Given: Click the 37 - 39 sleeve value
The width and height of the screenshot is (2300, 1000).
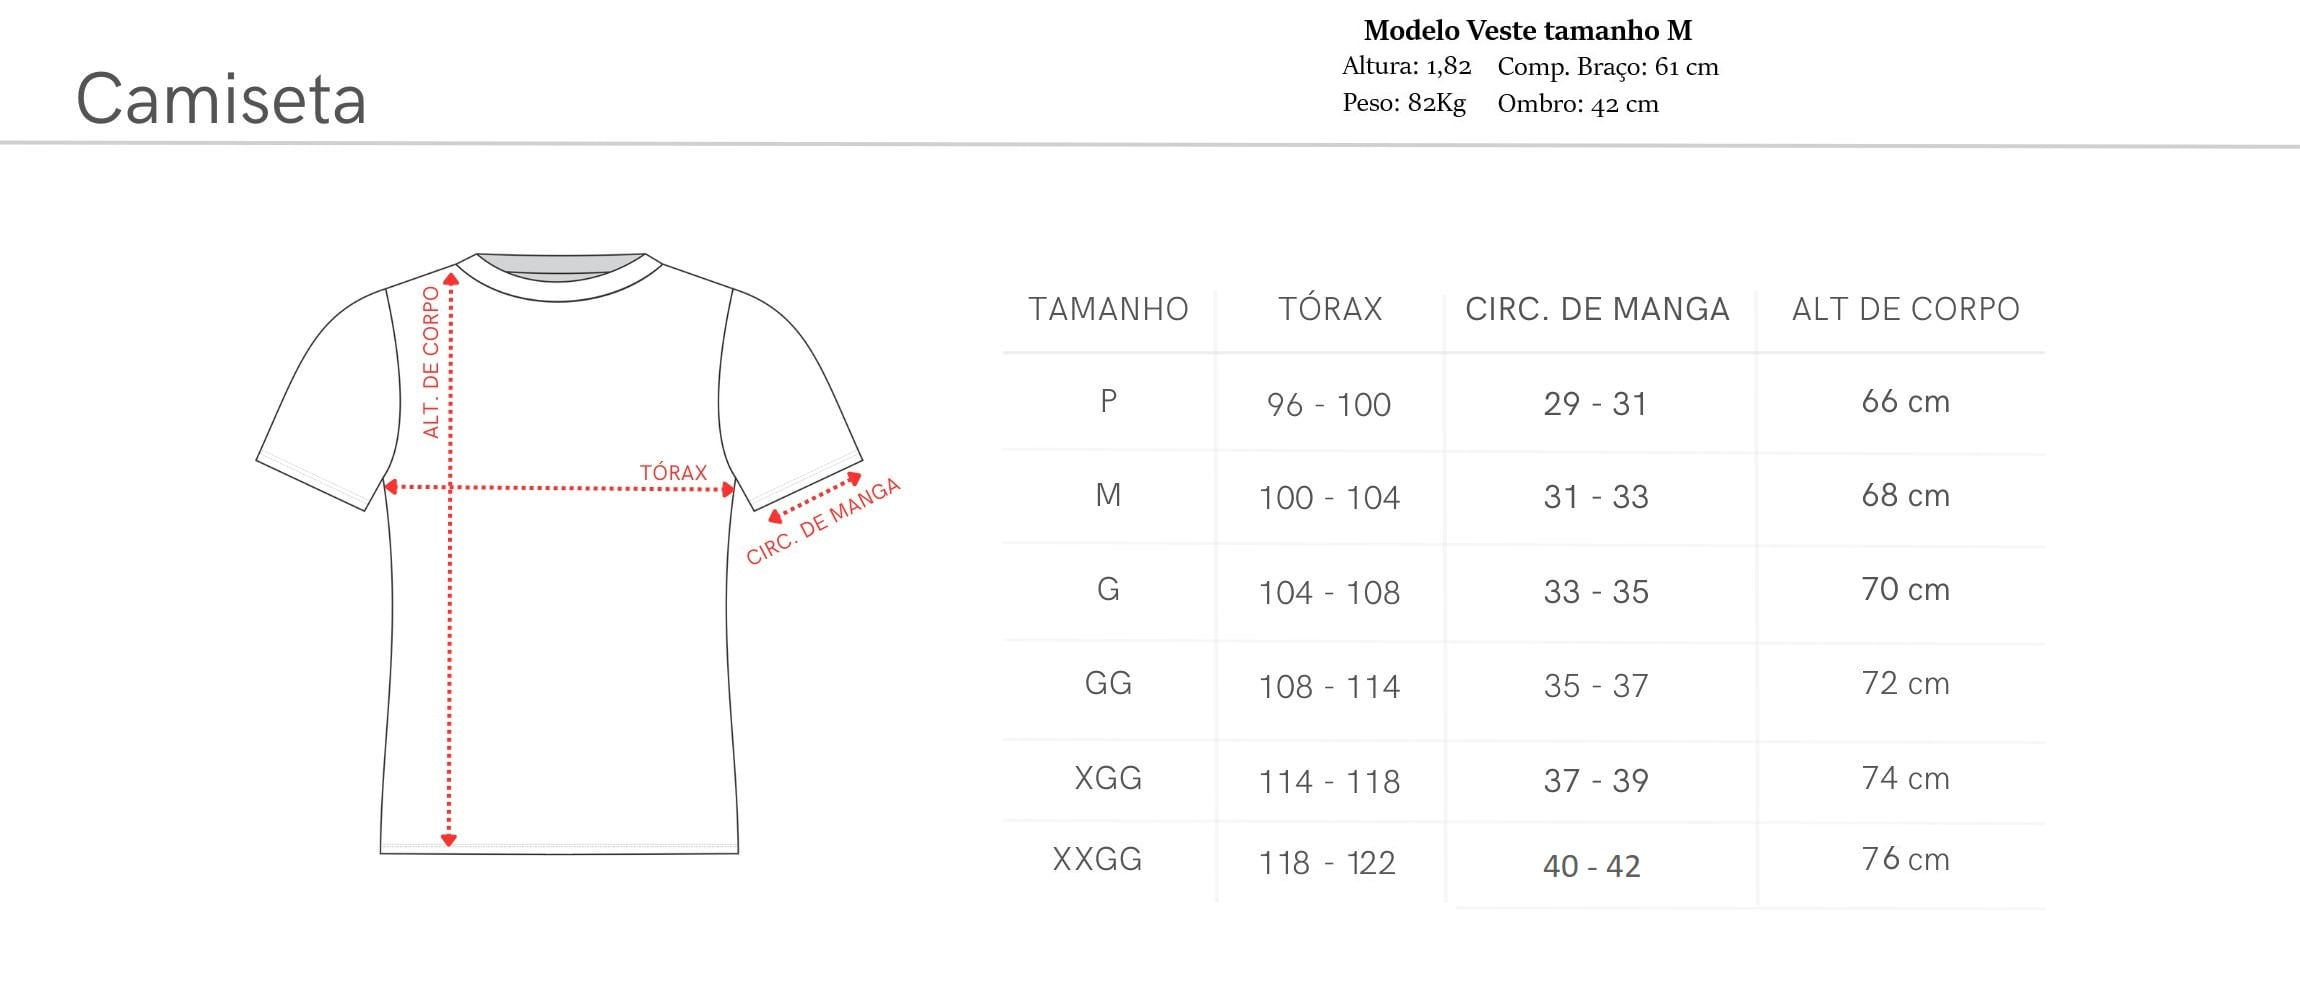Looking at the screenshot, I should pos(1596,781).
